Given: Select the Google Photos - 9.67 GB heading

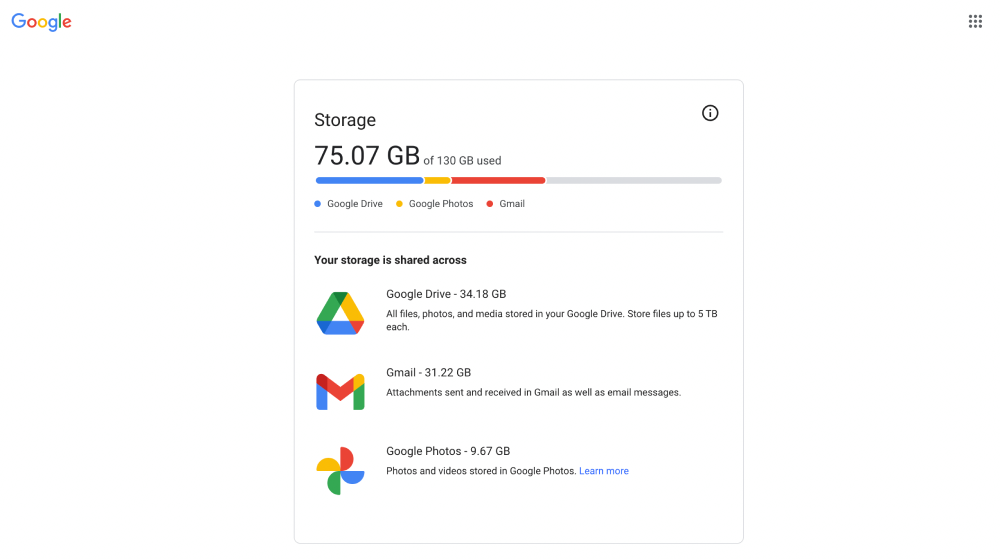Looking at the screenshot, I should (x=448, y=451).
